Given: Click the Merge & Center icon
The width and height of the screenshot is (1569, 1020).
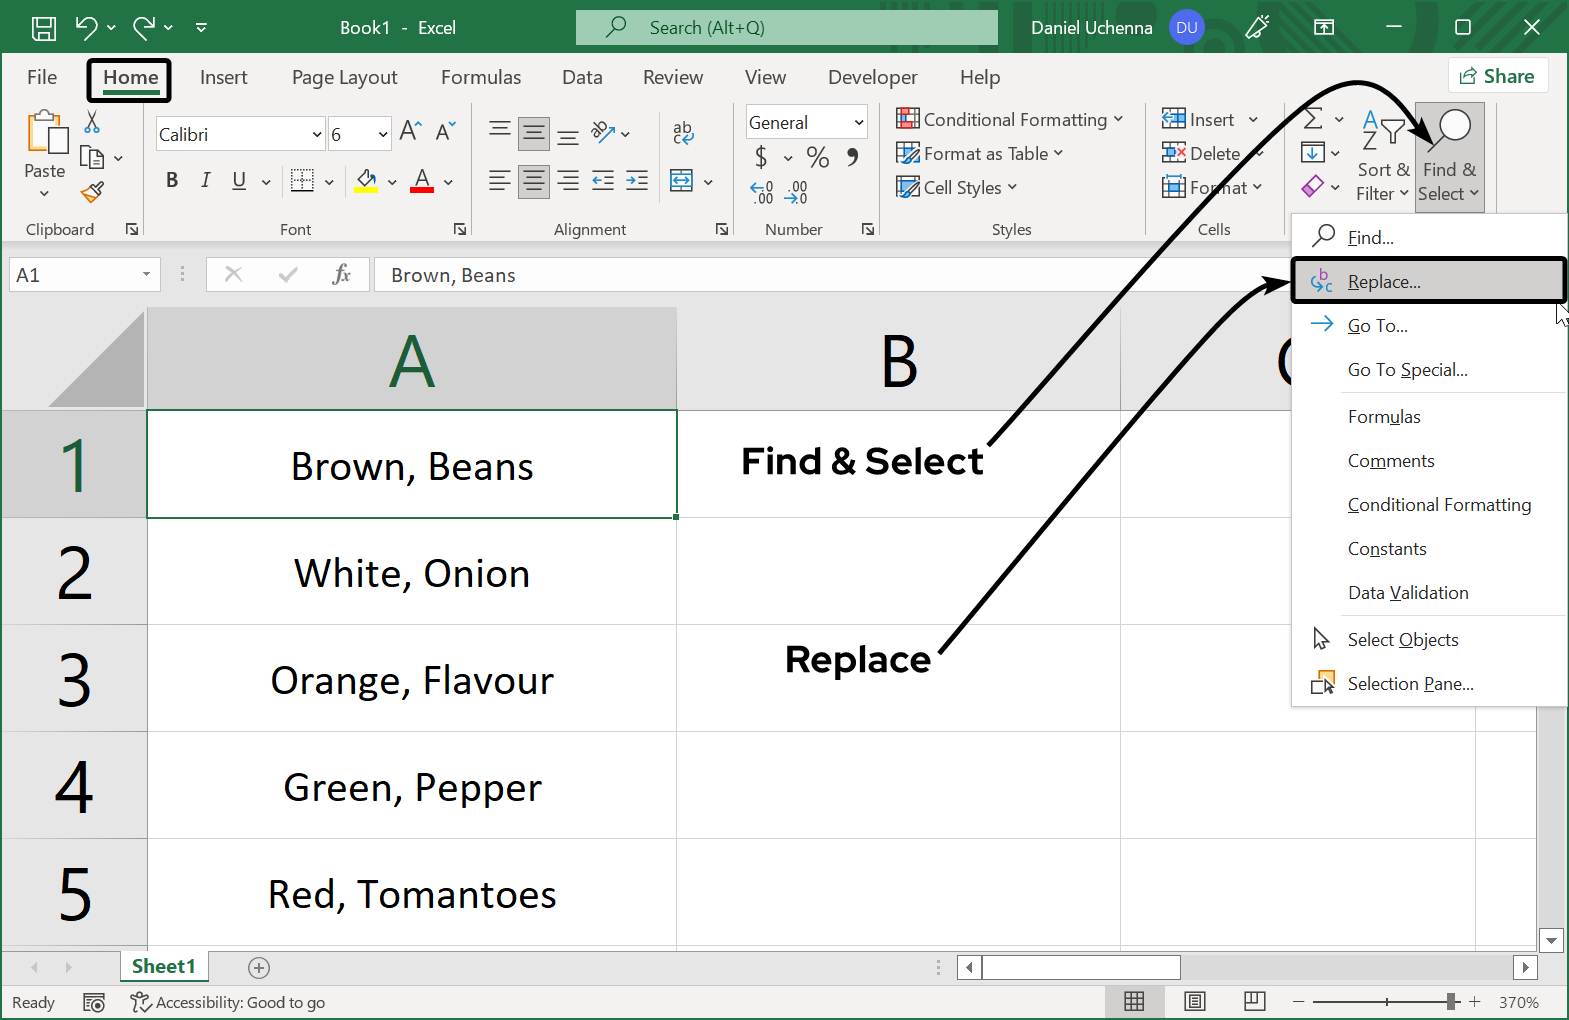Looking at the screenshot, I should point(682,181).
